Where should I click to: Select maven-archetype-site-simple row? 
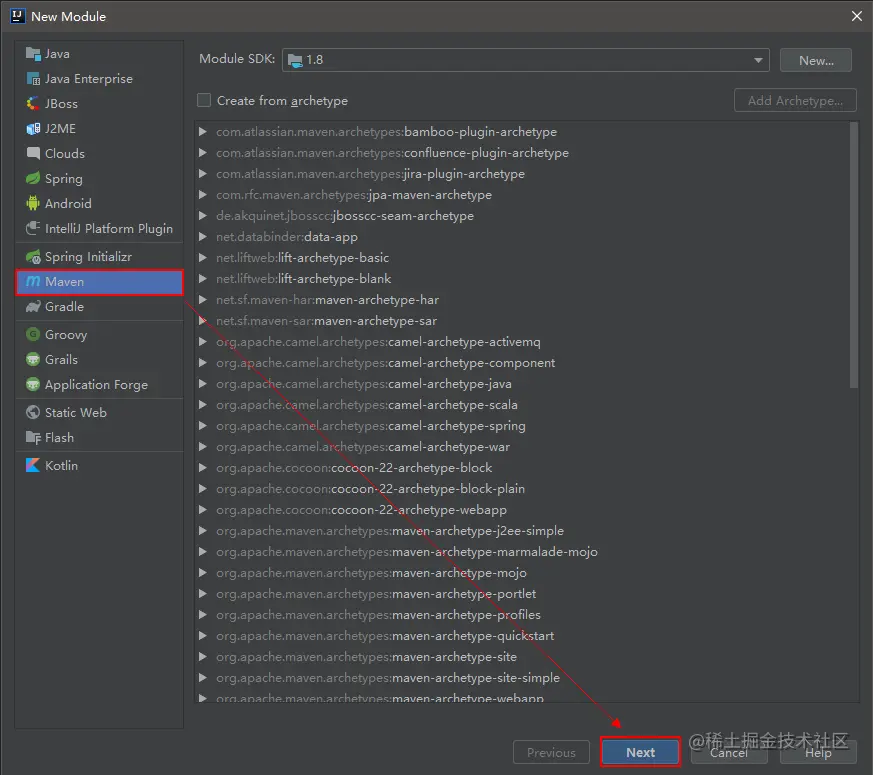(x=523, y=678)
